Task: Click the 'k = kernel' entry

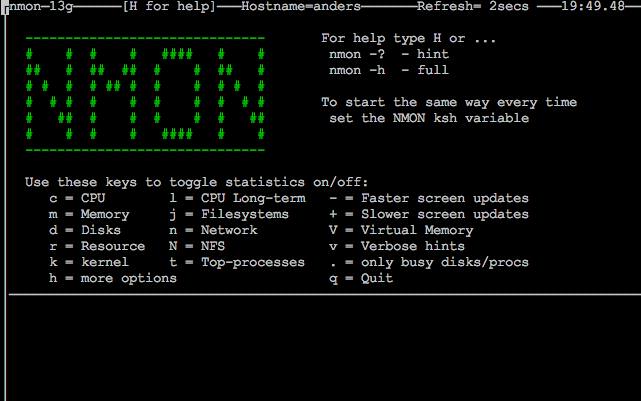Action: 89,262
